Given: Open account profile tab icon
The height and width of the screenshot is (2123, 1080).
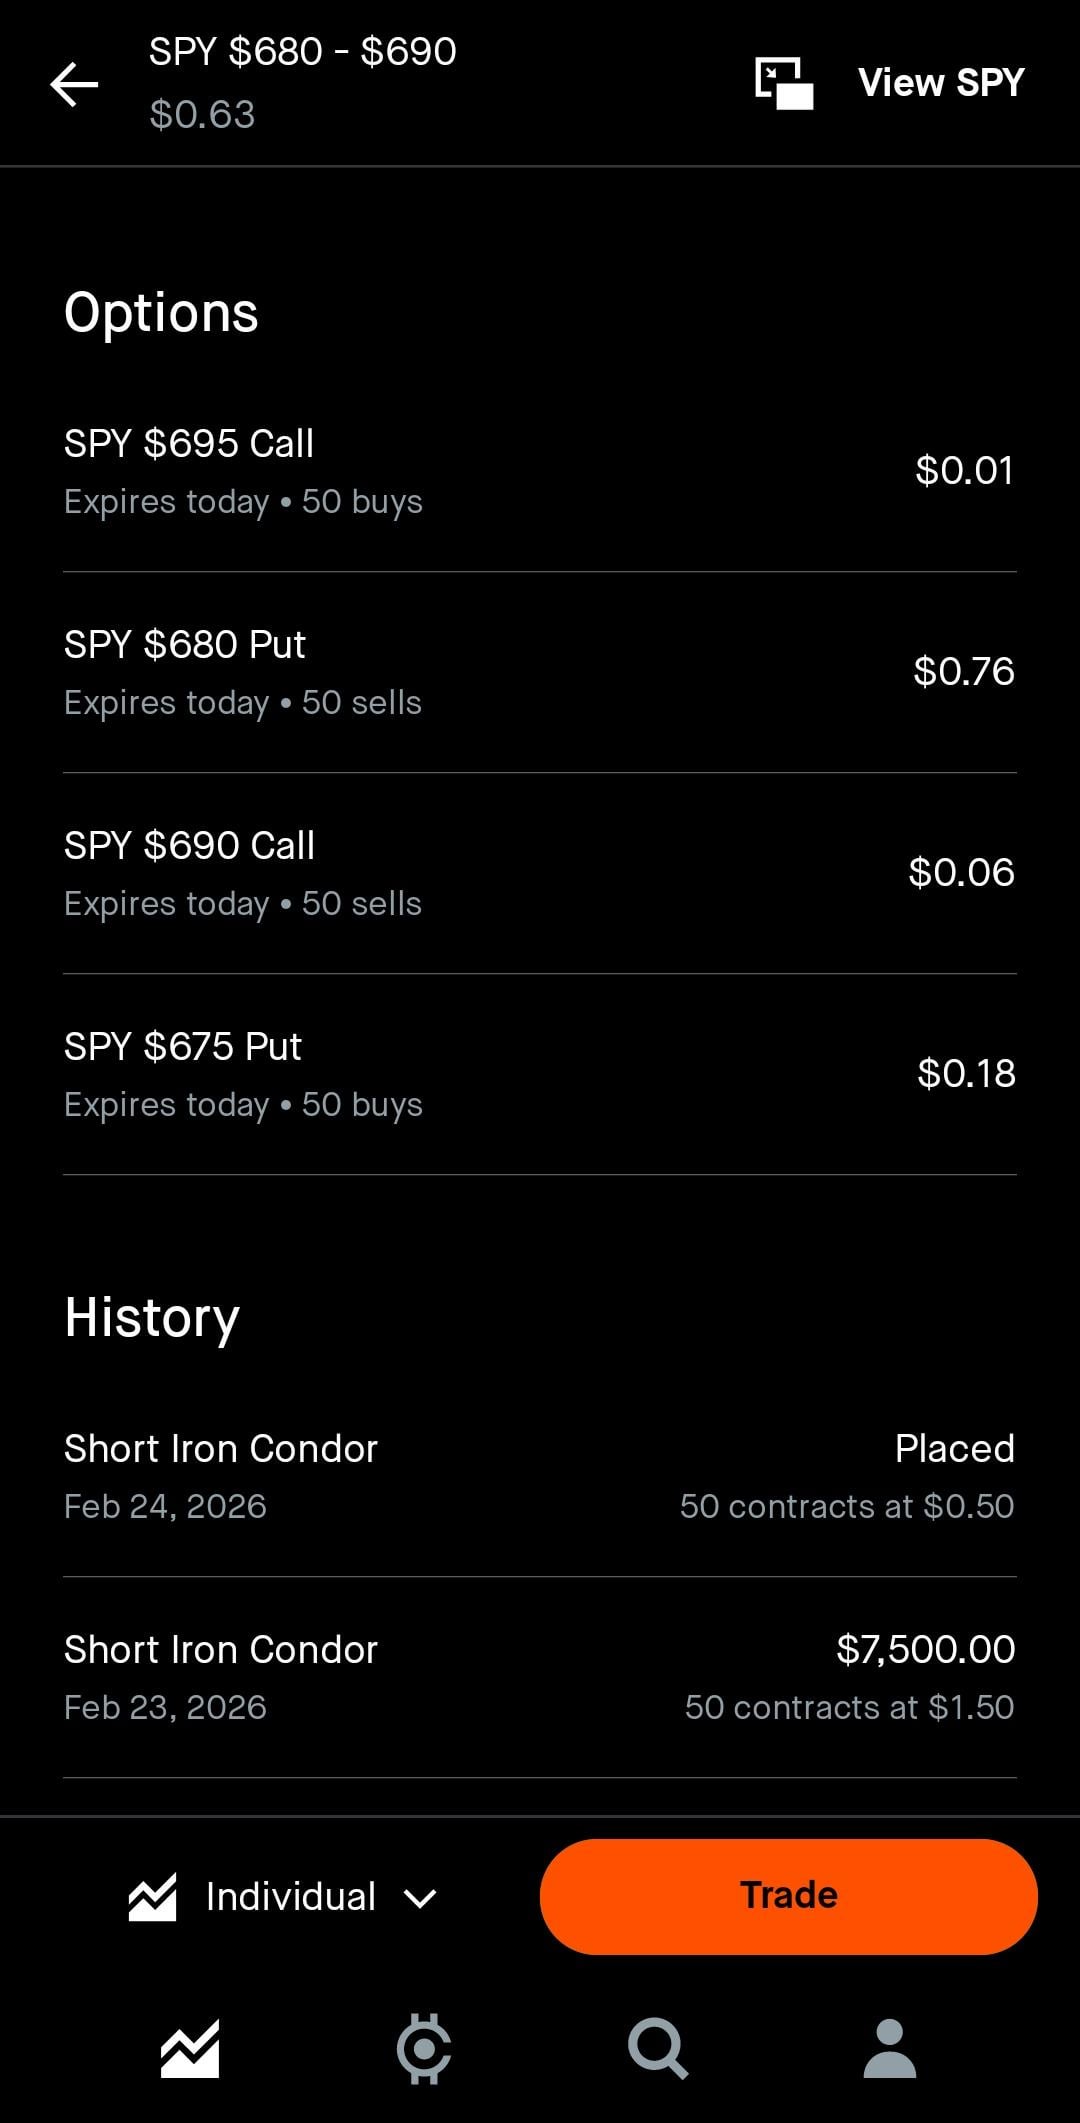Looking at the screenshot, I should tap(889, 2048).
